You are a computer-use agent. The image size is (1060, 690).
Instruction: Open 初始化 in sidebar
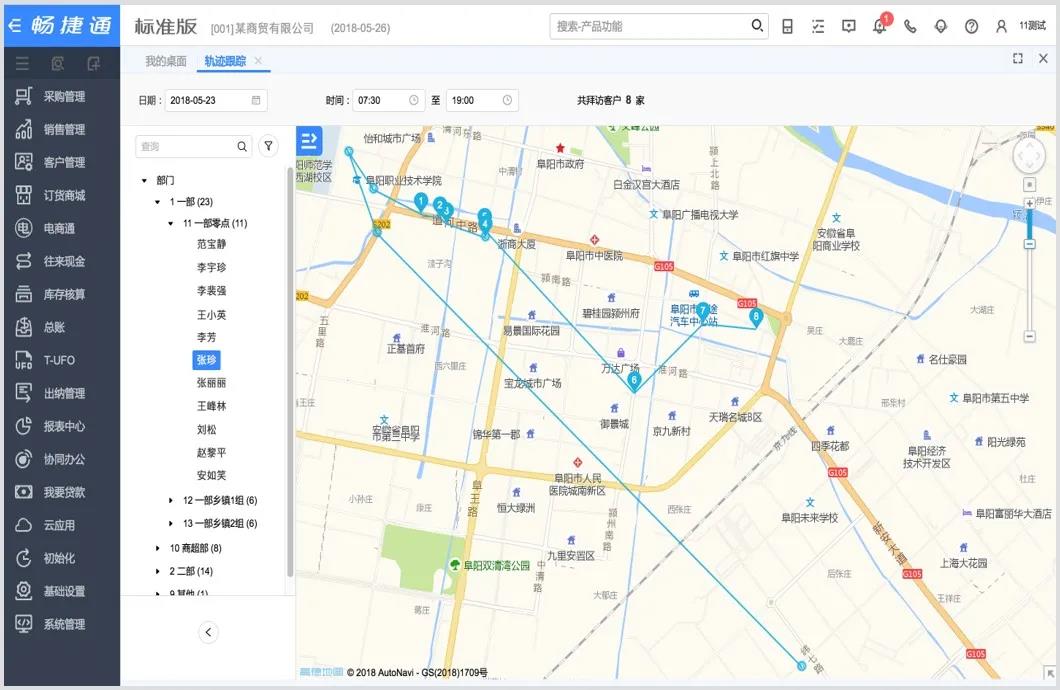coord(62,558)
